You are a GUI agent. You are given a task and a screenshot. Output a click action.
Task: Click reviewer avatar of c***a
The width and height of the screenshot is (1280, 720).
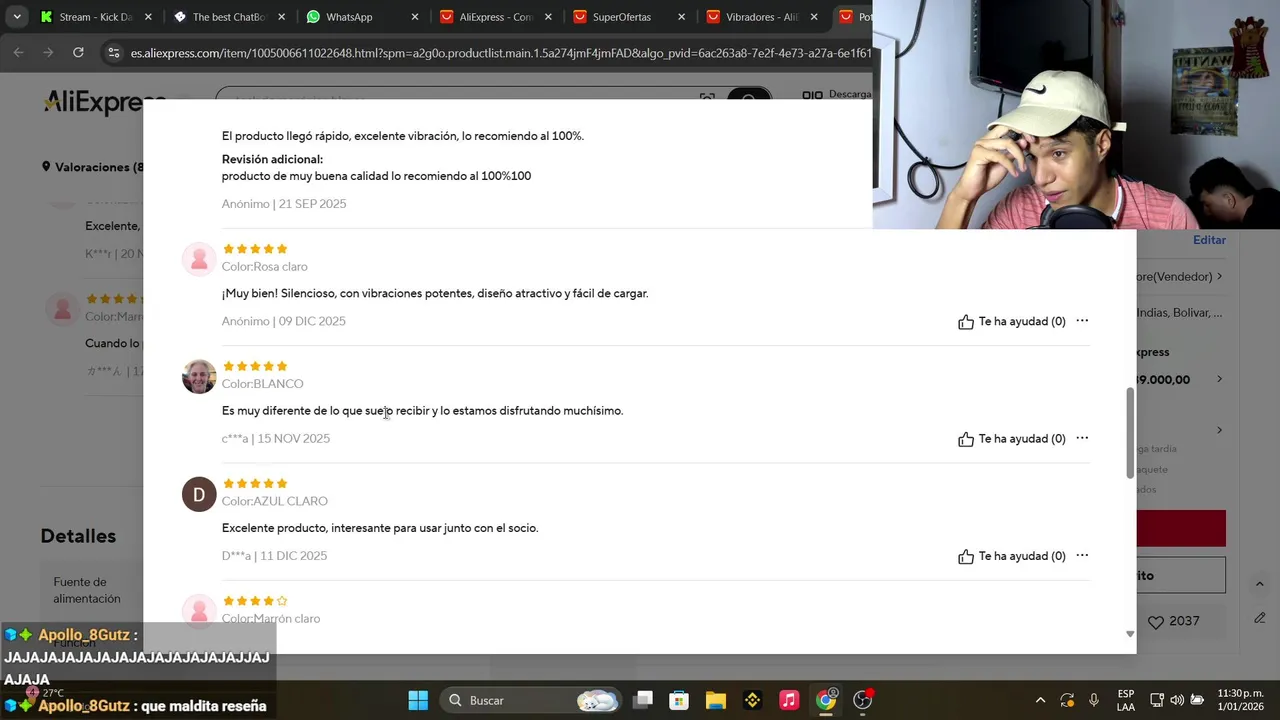point(199,377)
